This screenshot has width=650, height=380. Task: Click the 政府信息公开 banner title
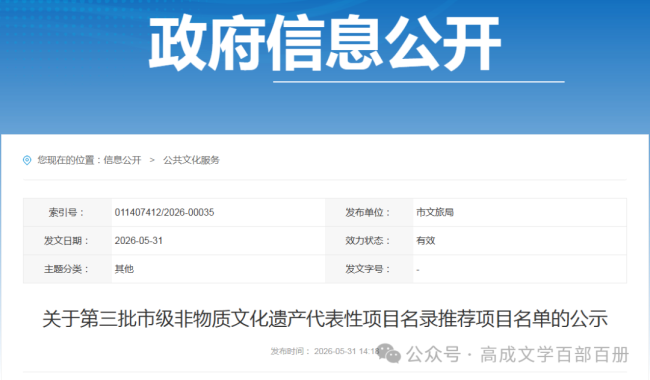tap(325, 43)
